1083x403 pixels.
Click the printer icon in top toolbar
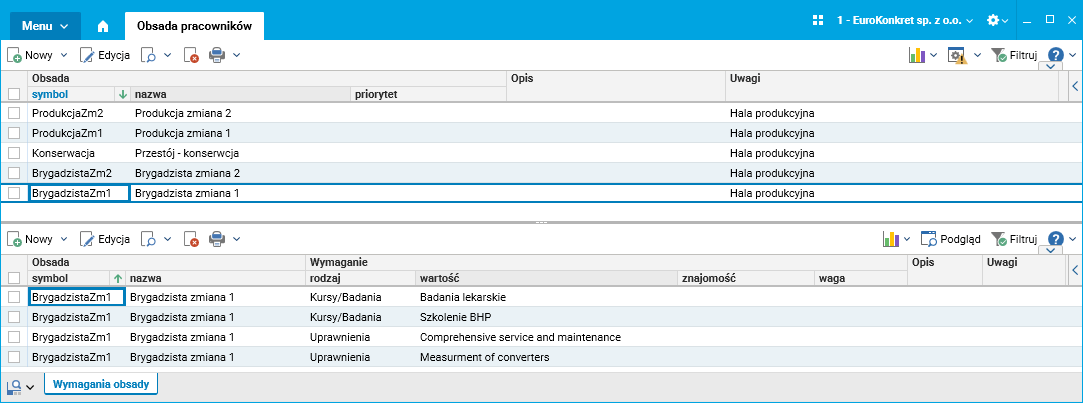click(217, 55)
